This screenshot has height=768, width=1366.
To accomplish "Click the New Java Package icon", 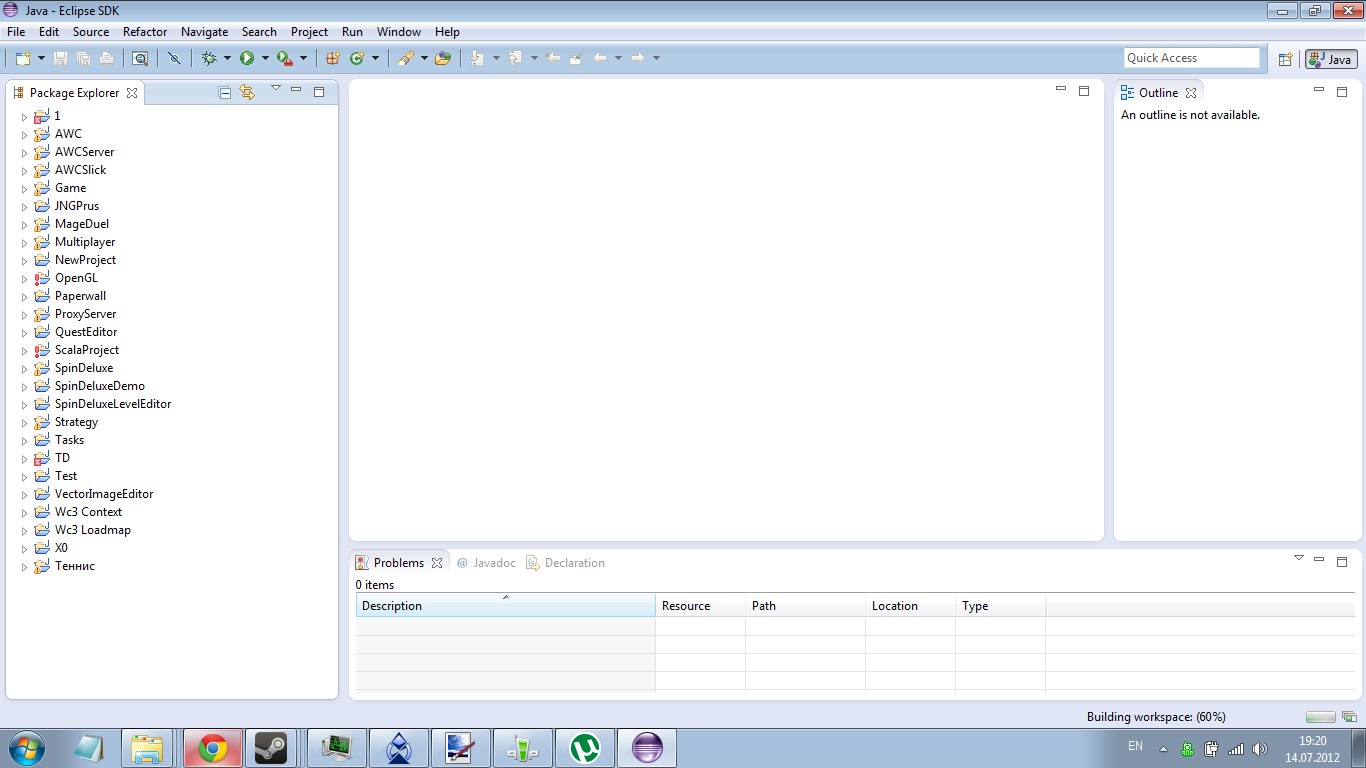I will click(x=333, y=58).
